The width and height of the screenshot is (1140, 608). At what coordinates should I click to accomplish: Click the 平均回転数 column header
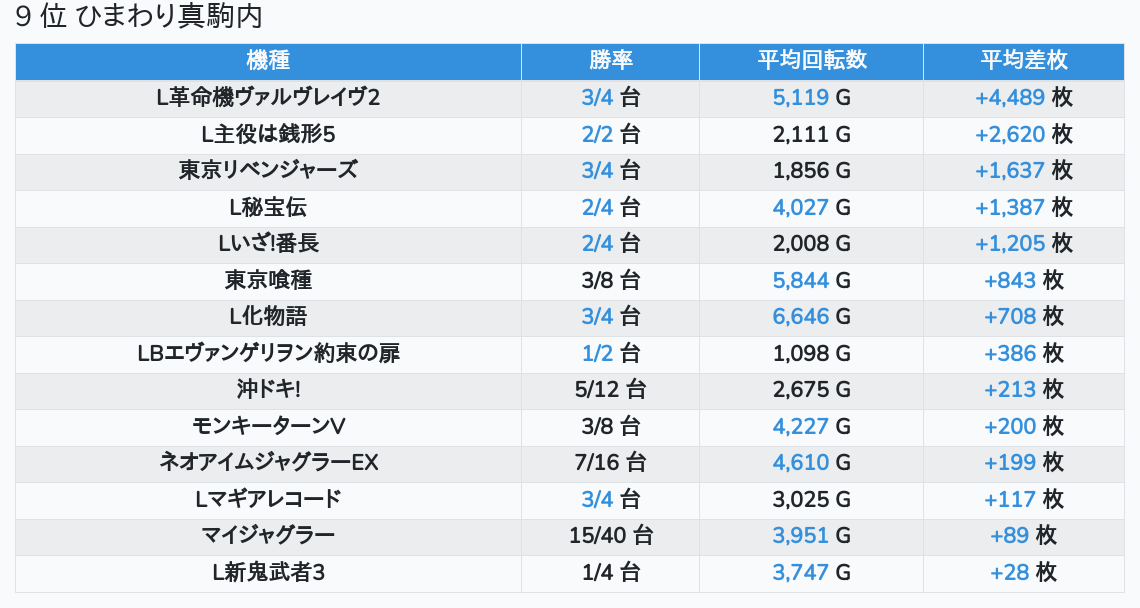(x=811, y=60)
